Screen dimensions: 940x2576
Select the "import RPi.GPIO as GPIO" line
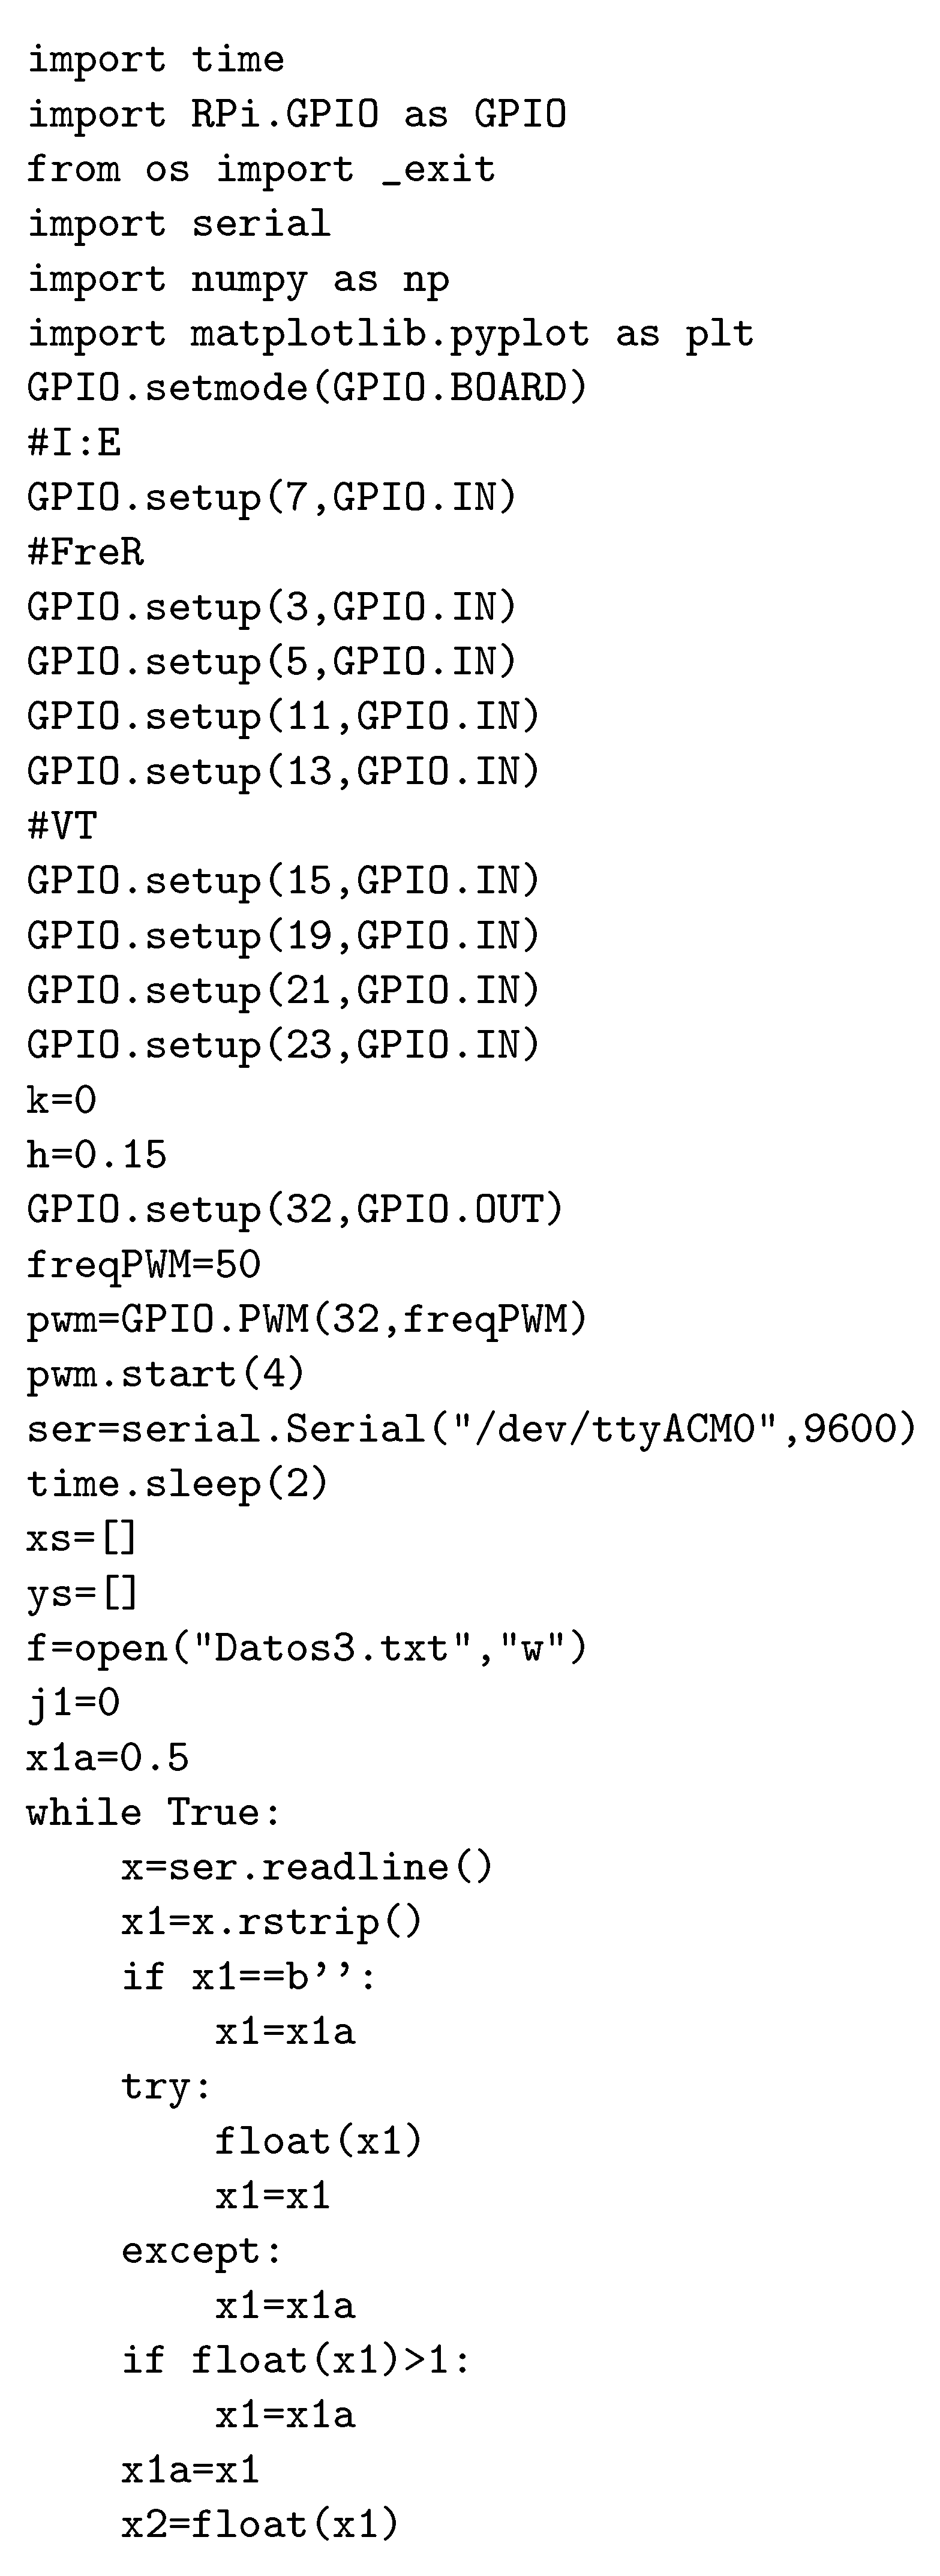(296, 115)
